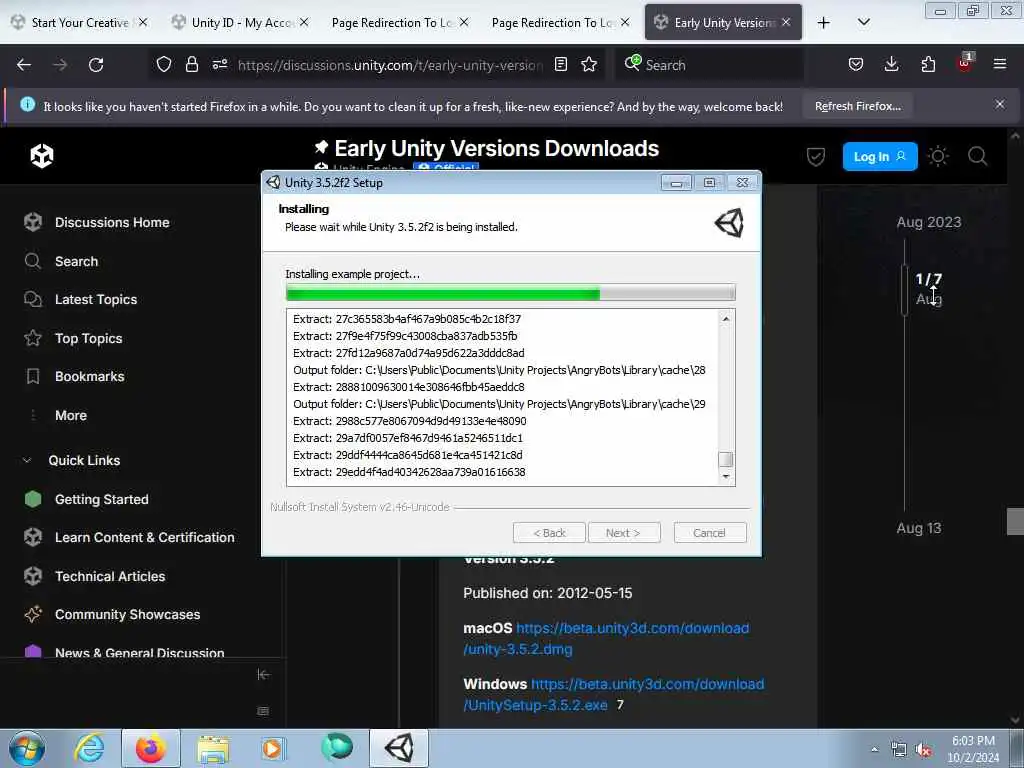View site security padlock info

(x=191, y=64)
